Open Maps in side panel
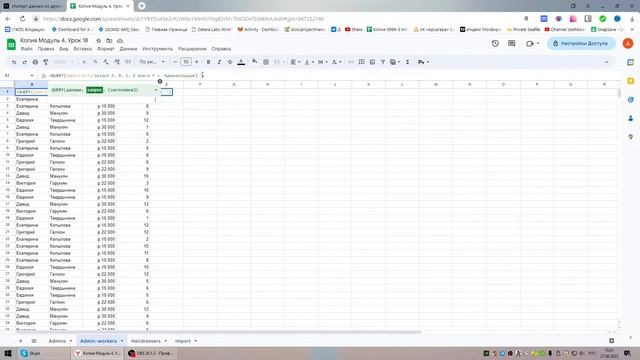This screenshot has width=640, height=360. (x=631, y=137)
